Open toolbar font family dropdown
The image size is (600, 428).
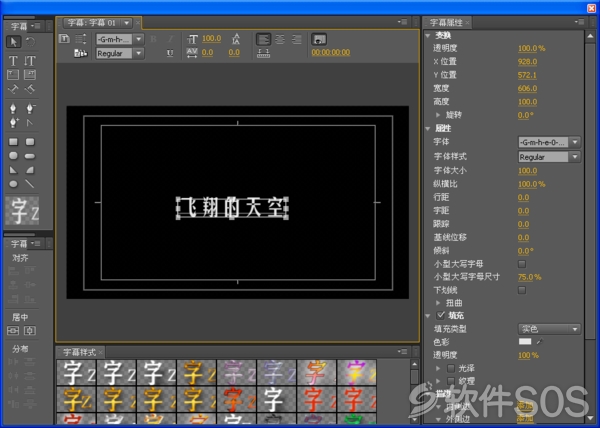[x=139, y=39]
